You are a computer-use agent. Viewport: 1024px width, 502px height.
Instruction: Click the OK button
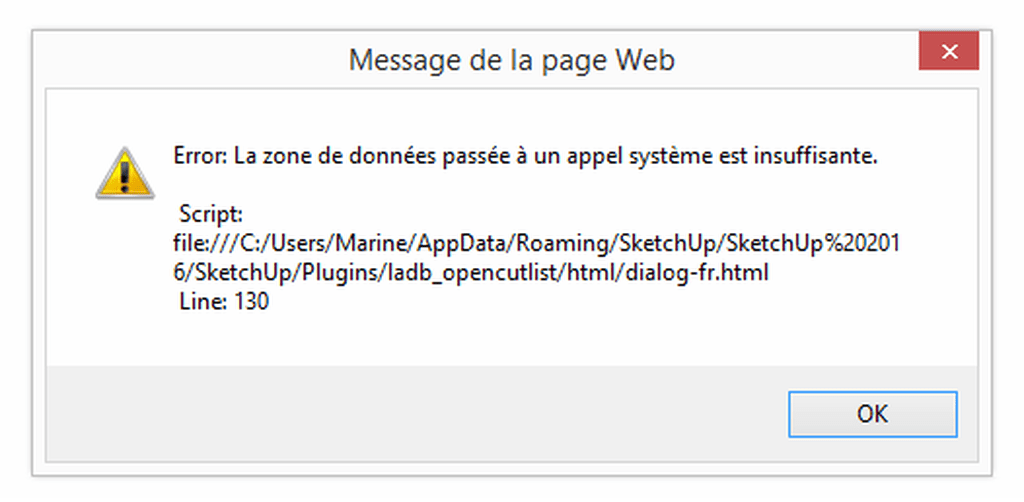(x=872, y=414)
